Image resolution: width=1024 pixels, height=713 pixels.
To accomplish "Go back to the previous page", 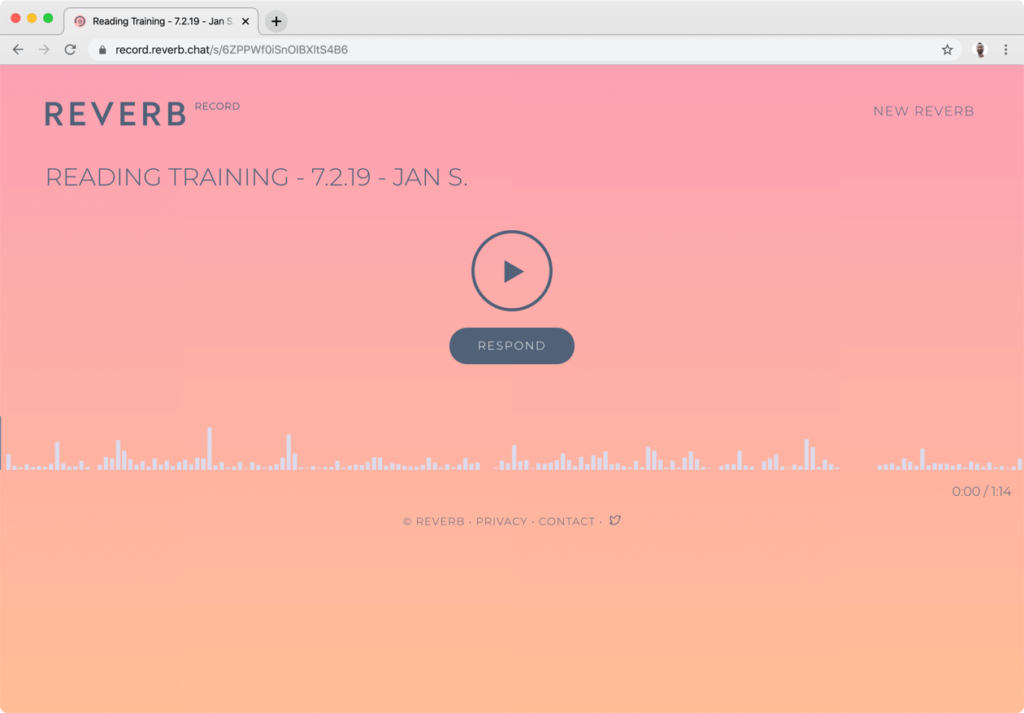I will tap(18, 49).
